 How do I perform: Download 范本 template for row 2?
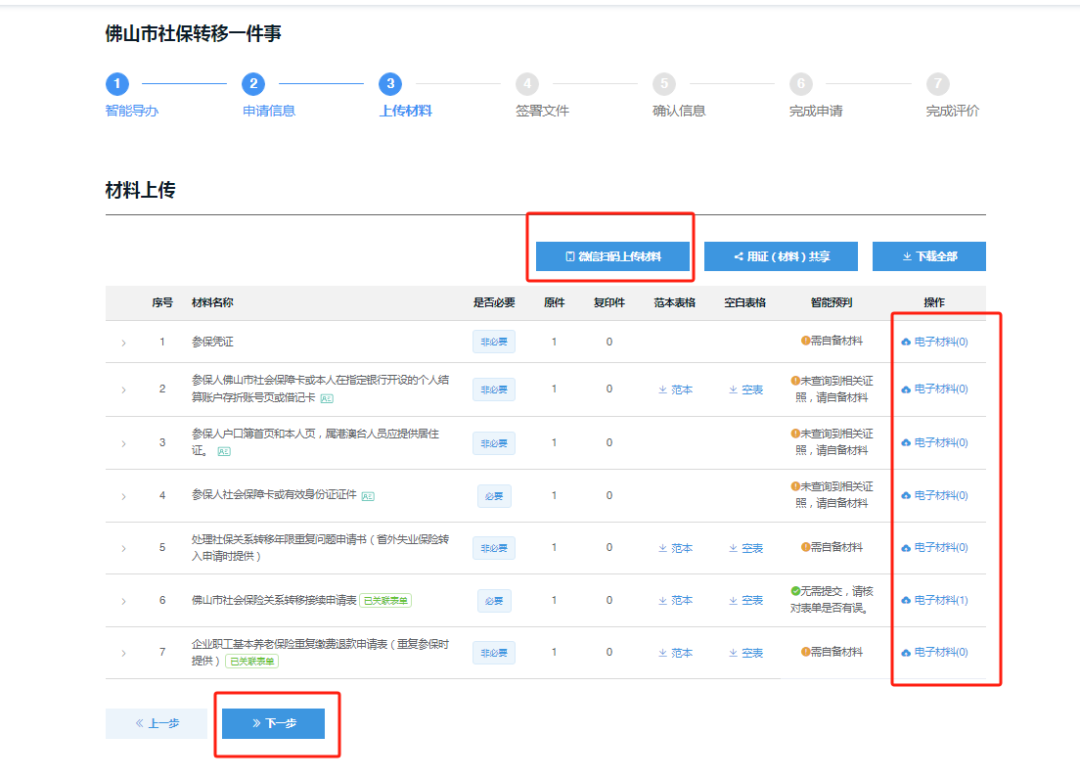(x=675, y=390)
